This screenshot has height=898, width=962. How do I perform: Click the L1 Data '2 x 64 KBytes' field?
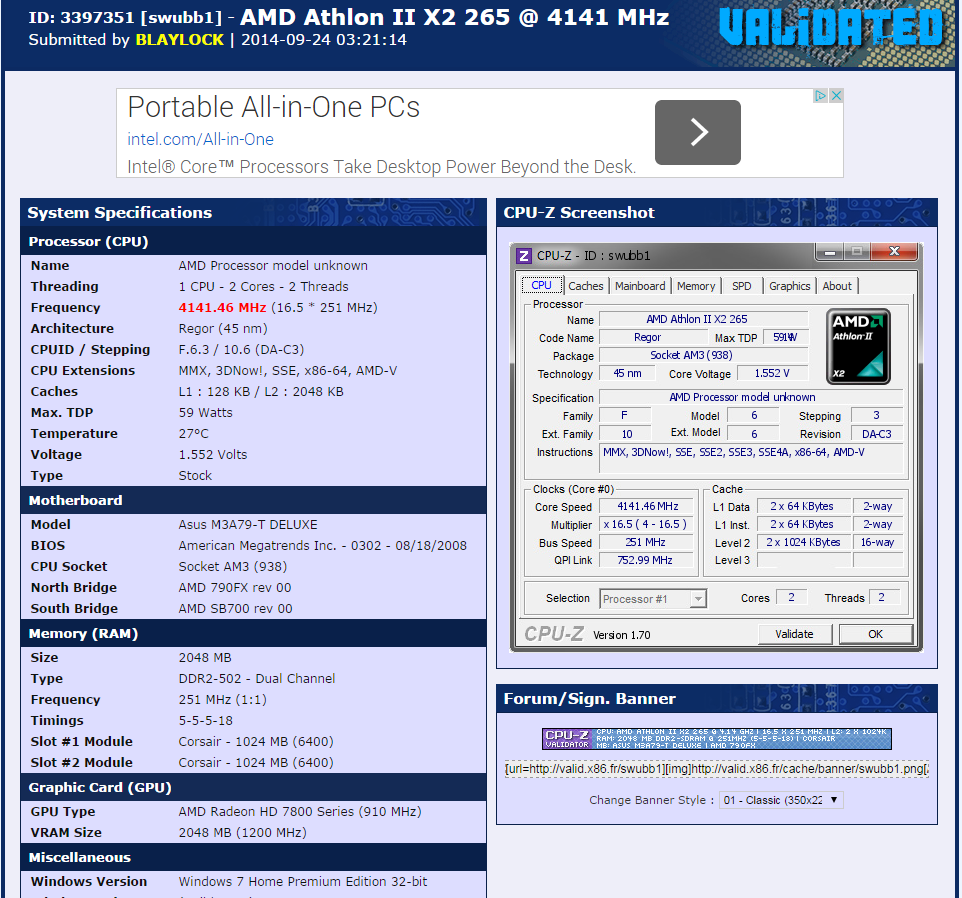(803, 507)
